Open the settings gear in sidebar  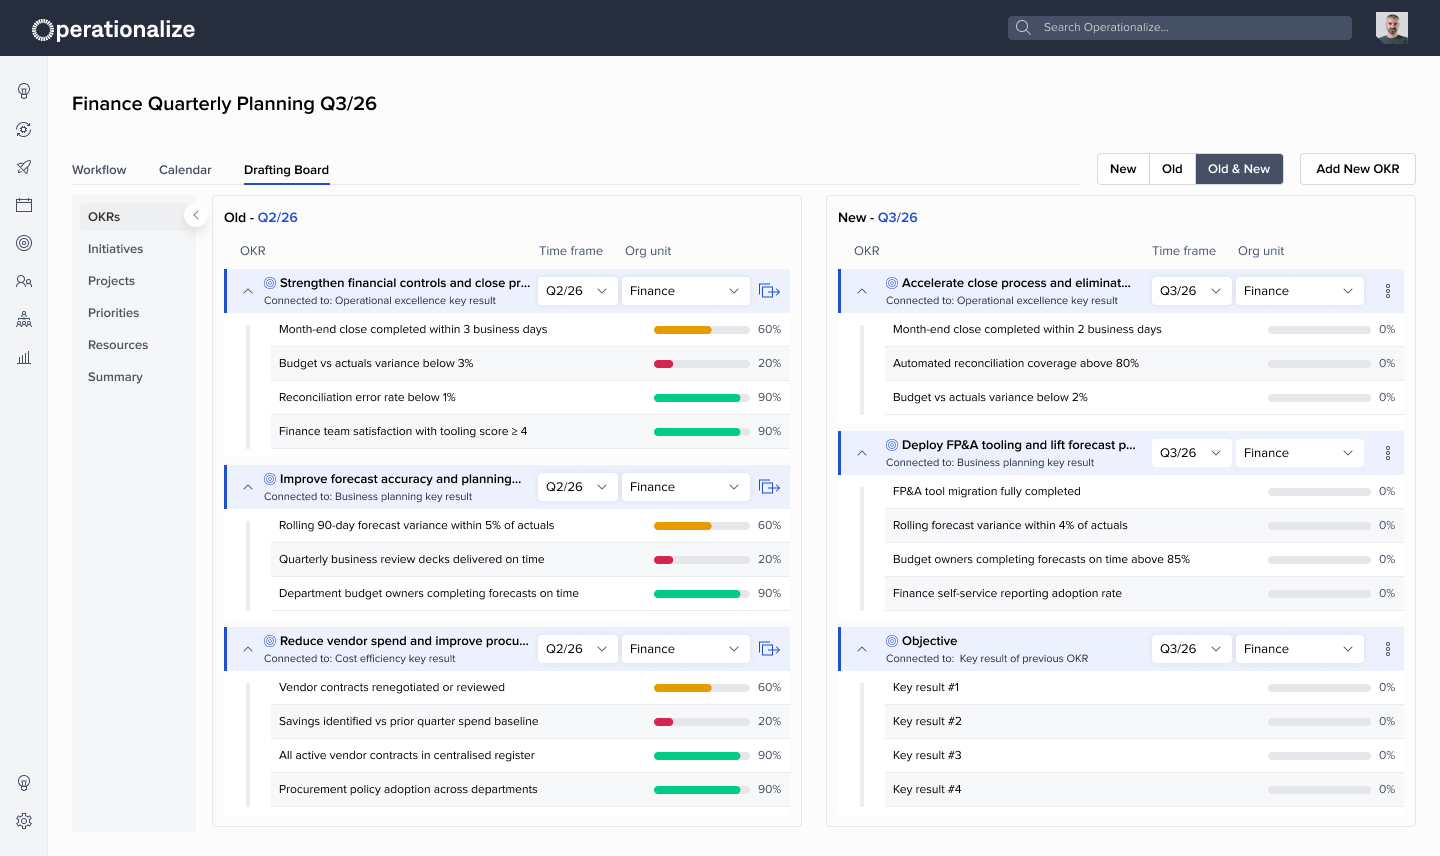24,821
